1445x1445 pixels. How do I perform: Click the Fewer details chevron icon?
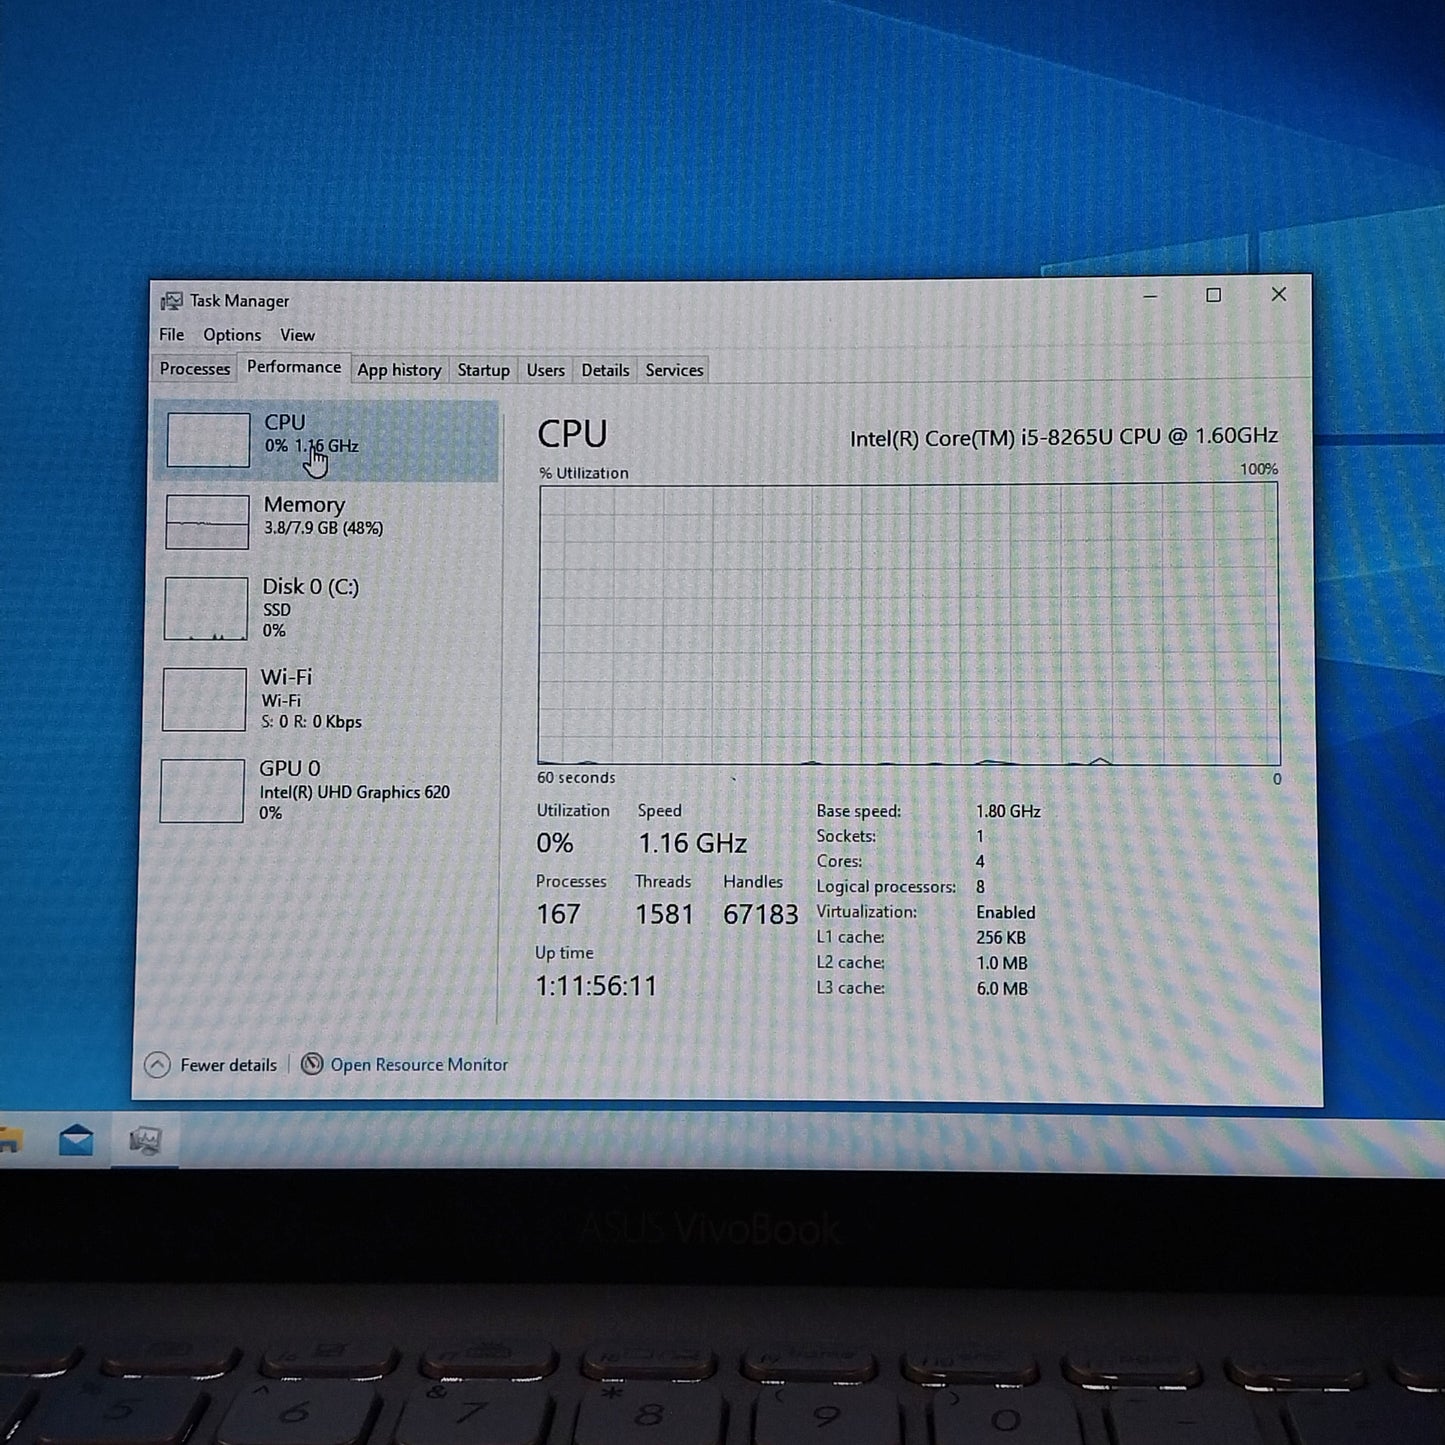point(157,1065)
